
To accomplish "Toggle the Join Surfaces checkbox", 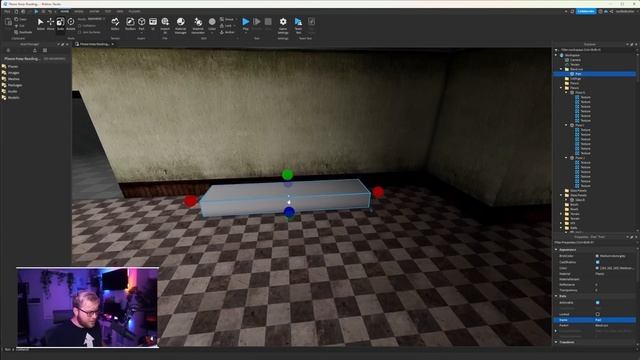I will [80, 32].
